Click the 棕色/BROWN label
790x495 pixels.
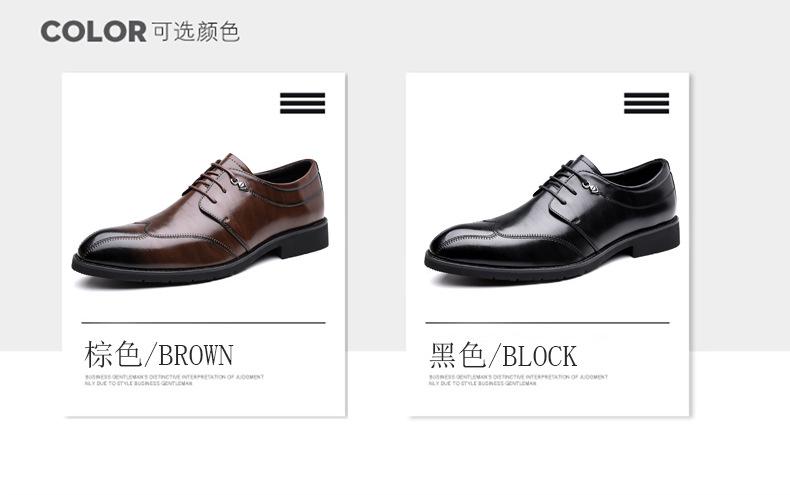[x=159, y=354]
